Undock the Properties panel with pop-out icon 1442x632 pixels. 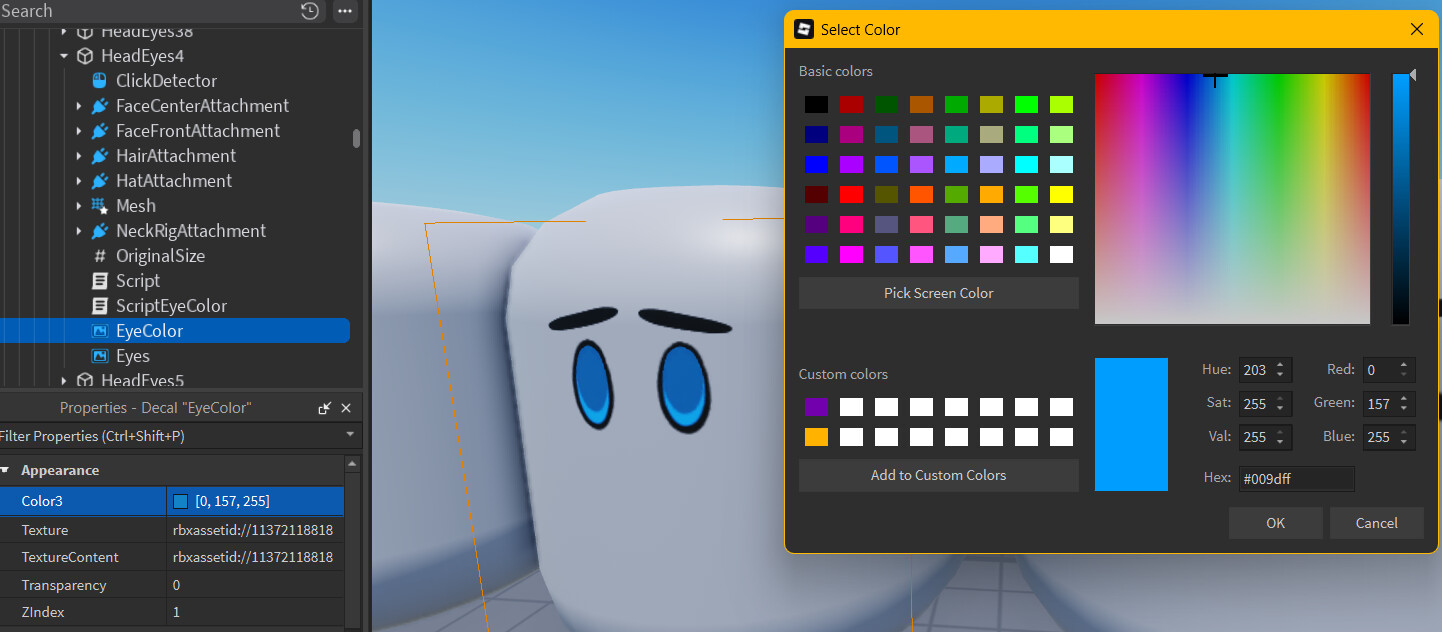point(324,408)
